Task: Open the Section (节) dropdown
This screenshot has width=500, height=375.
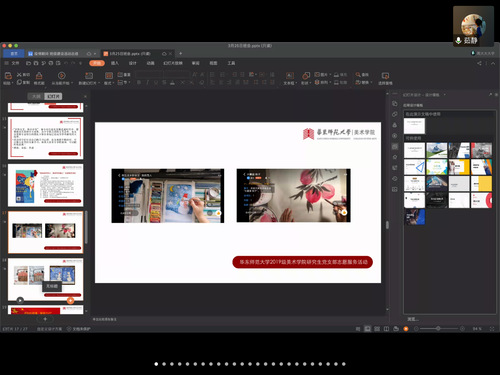Action: click(123, 82)
